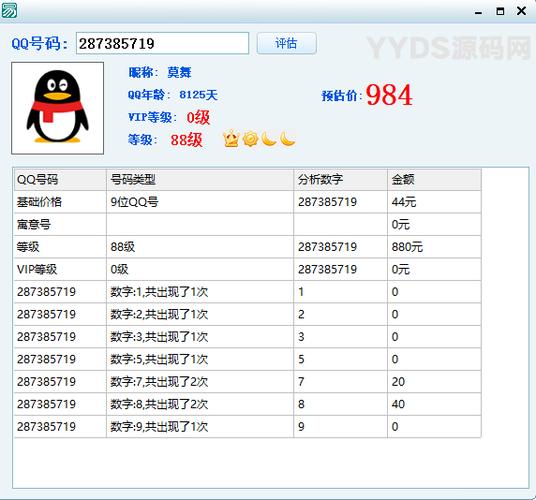Click the QQ penguin avatar image
The image size is (536, 500).
(x=57, y=108)
